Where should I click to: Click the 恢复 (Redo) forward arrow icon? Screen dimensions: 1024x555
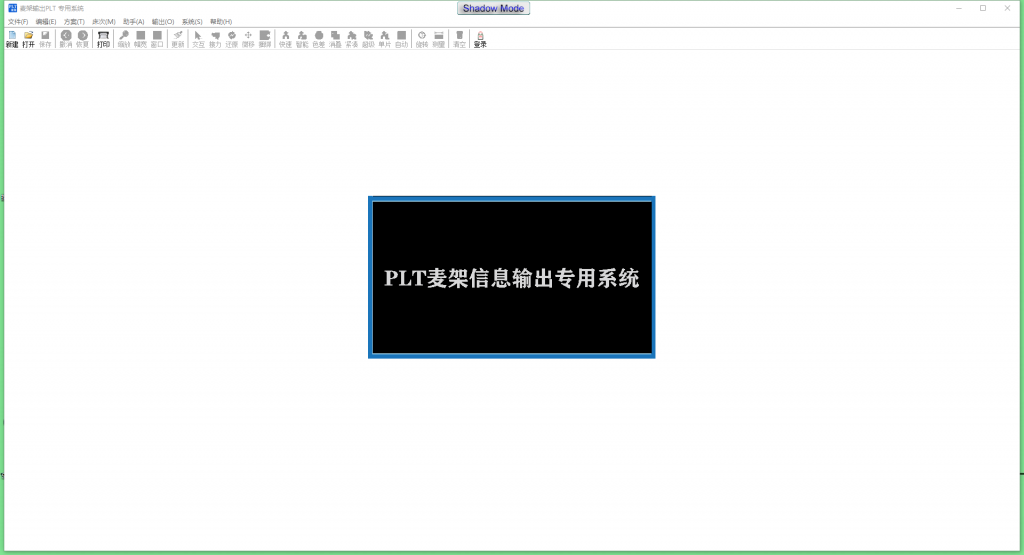83,38
